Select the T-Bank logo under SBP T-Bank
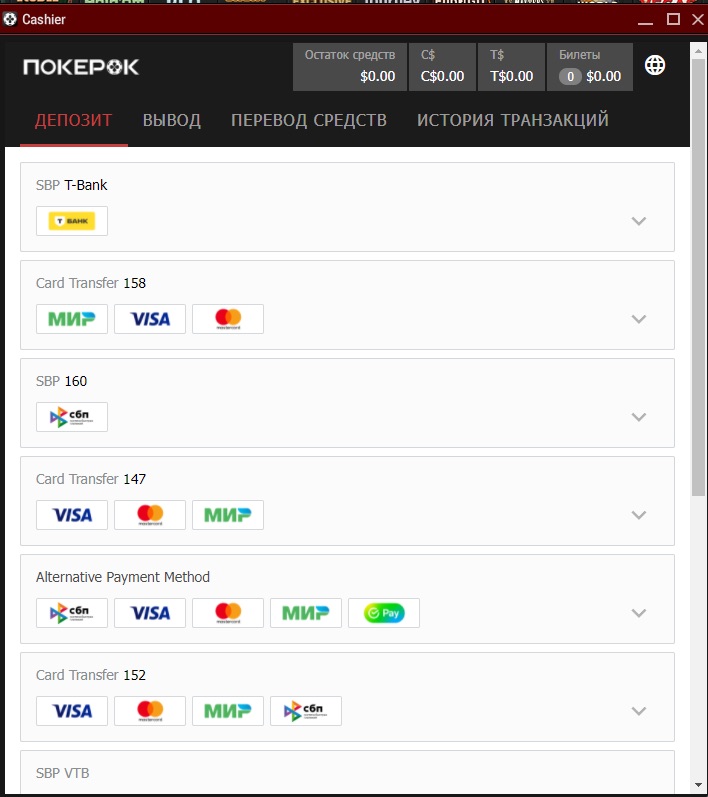This screenshot has height=797, width=708. [x=72, y=221]
